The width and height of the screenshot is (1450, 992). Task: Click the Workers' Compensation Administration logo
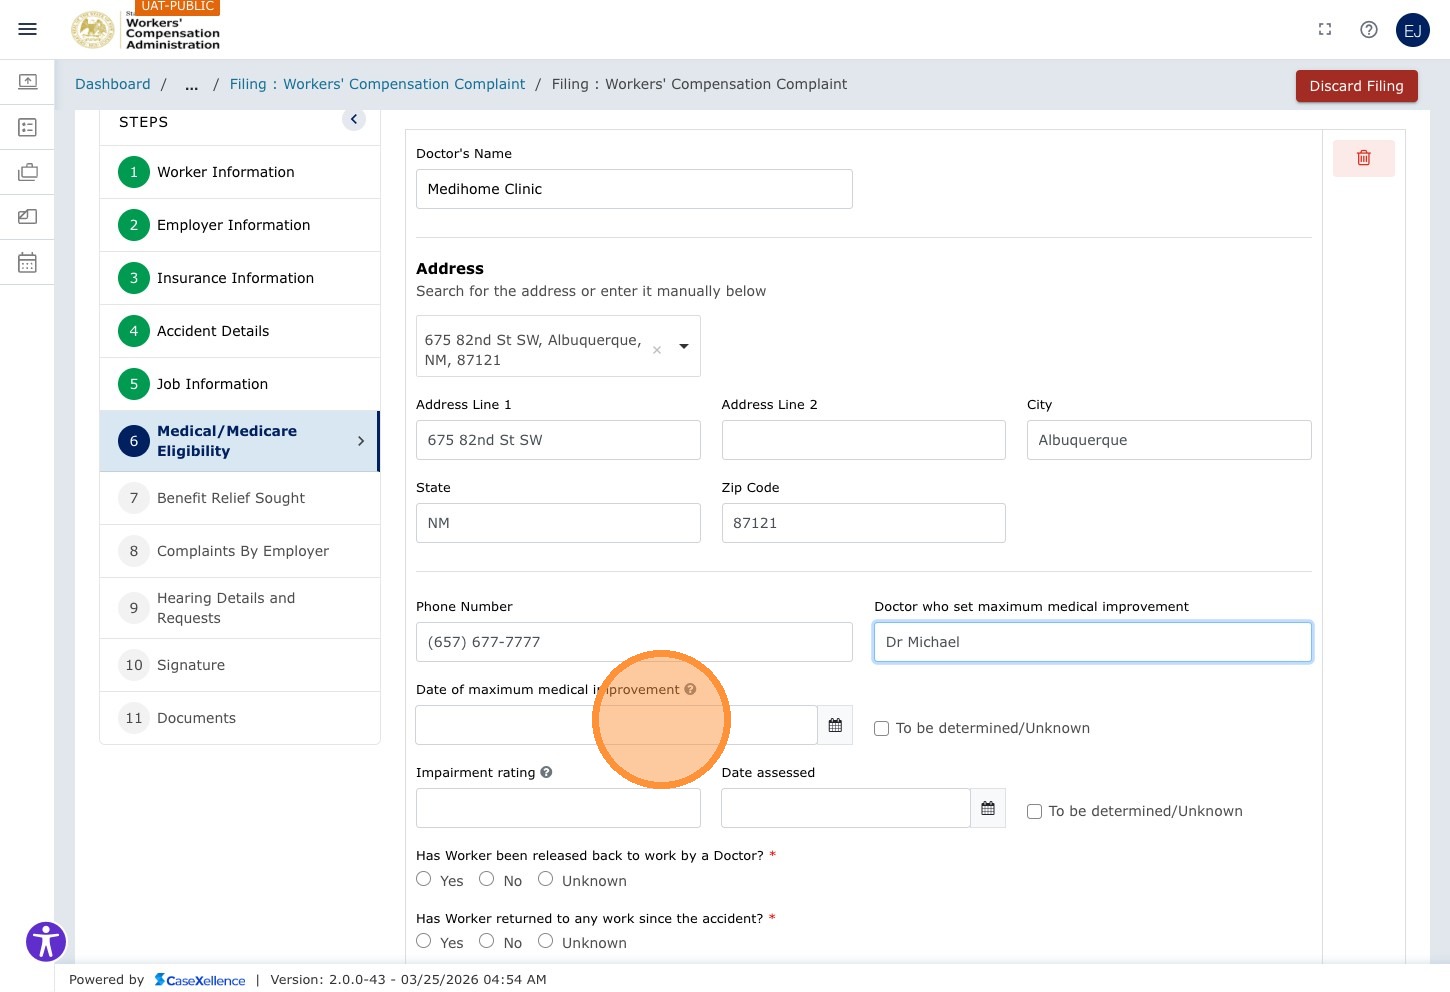[x=146, y=30]
